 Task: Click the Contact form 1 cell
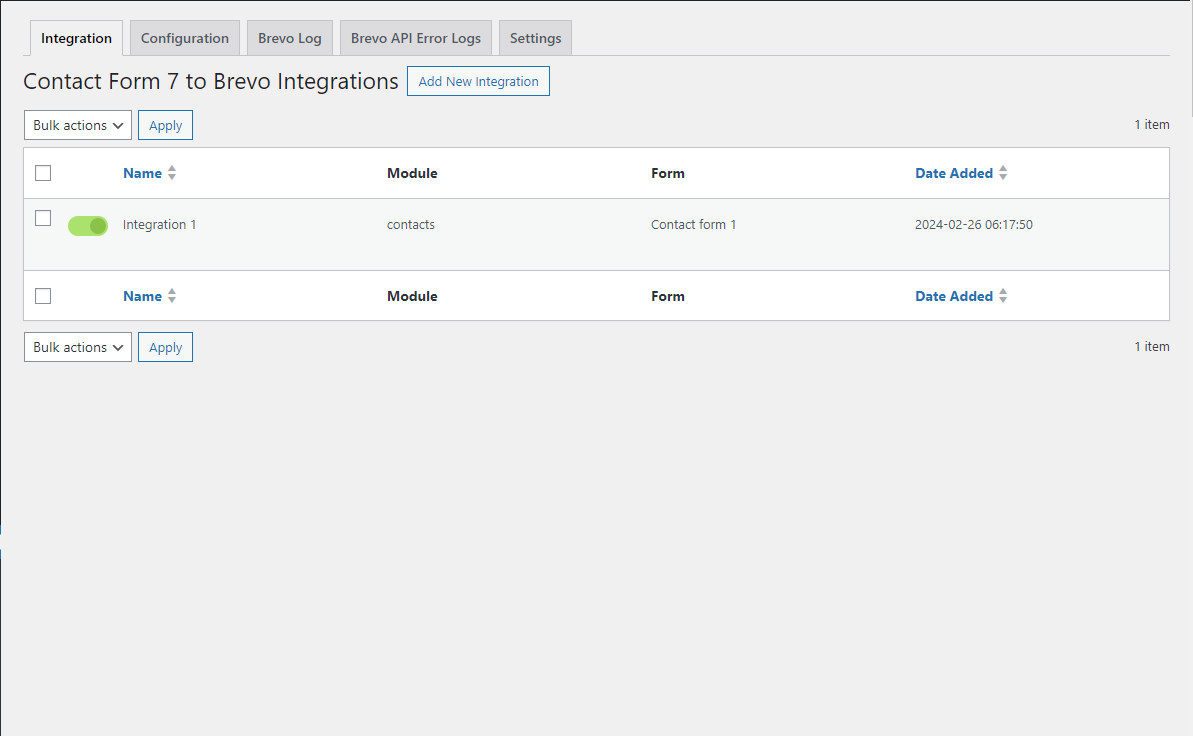coord(694,225)
